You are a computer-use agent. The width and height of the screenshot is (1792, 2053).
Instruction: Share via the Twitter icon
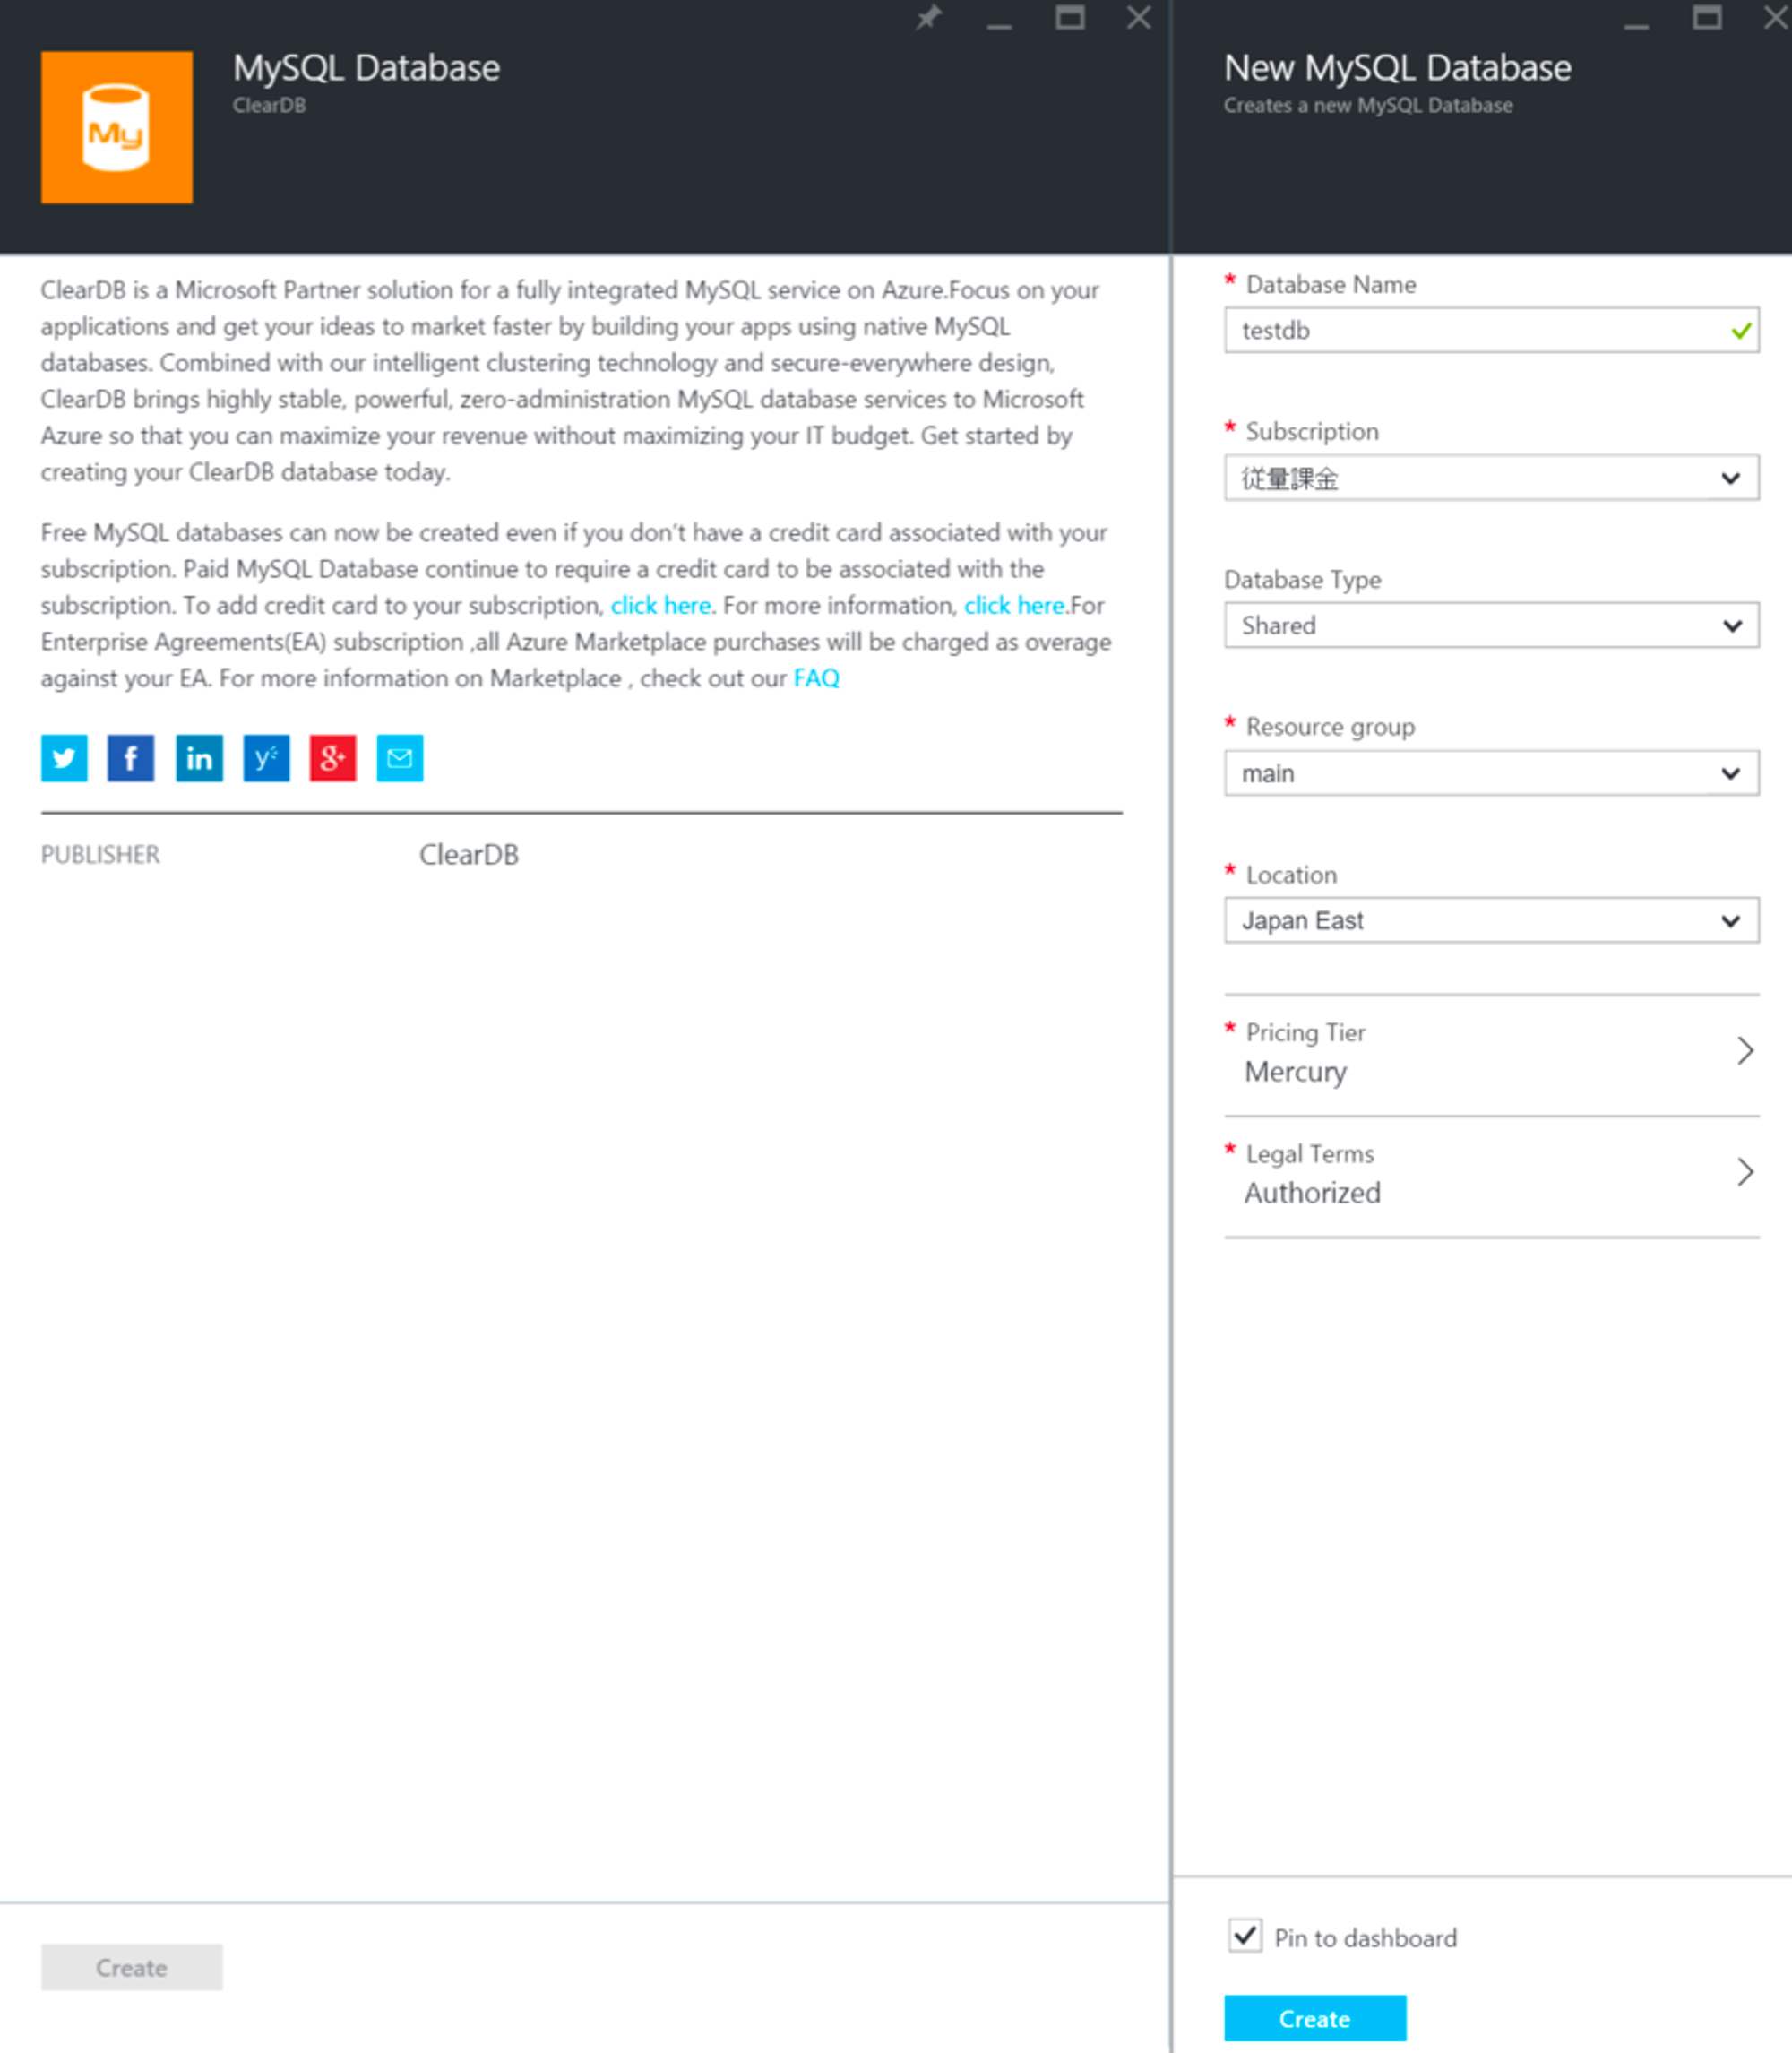click(64, 758)
